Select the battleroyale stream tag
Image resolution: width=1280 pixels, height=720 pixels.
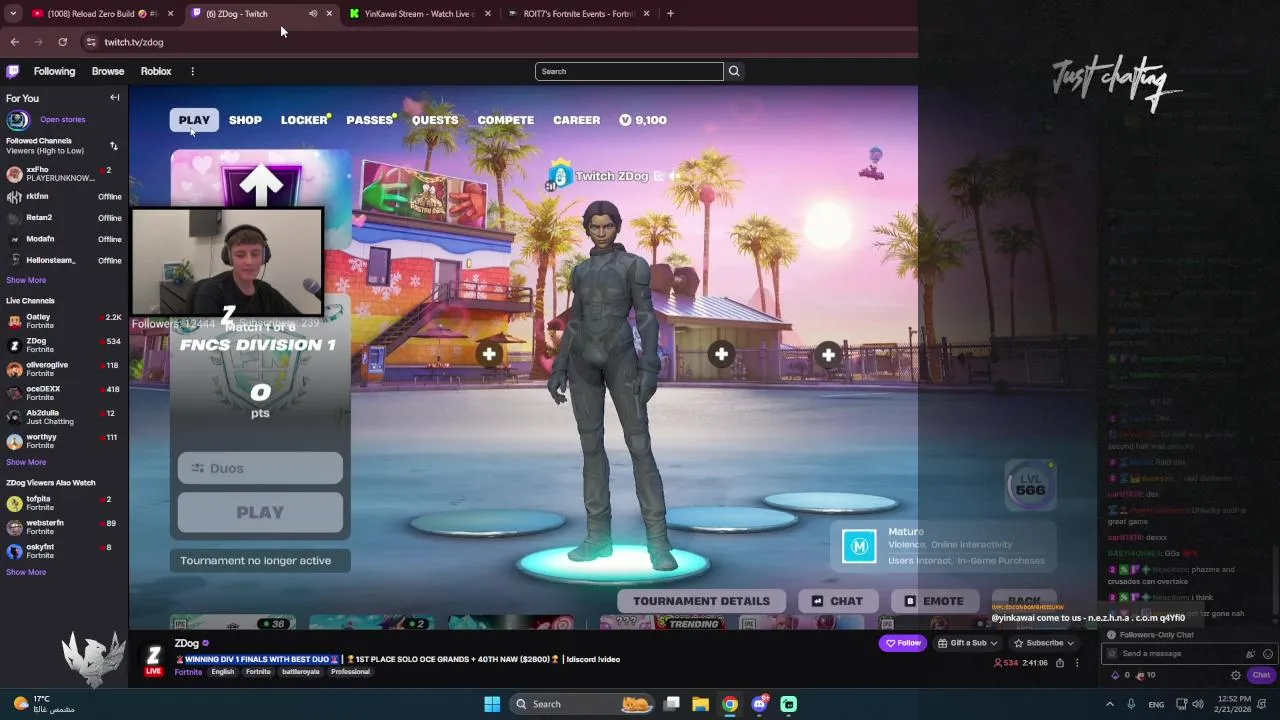tap(299, 672)
